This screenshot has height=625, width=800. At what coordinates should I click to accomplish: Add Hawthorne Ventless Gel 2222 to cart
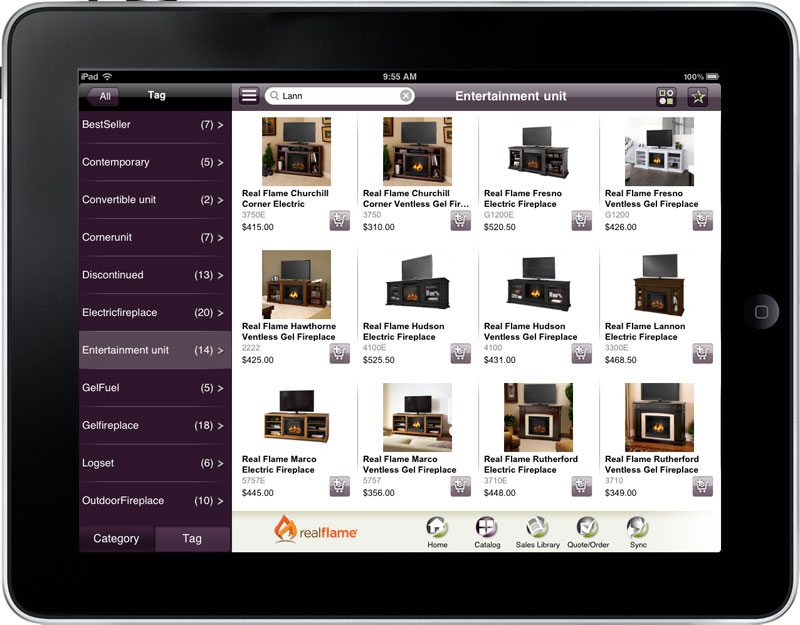[339, 353]
